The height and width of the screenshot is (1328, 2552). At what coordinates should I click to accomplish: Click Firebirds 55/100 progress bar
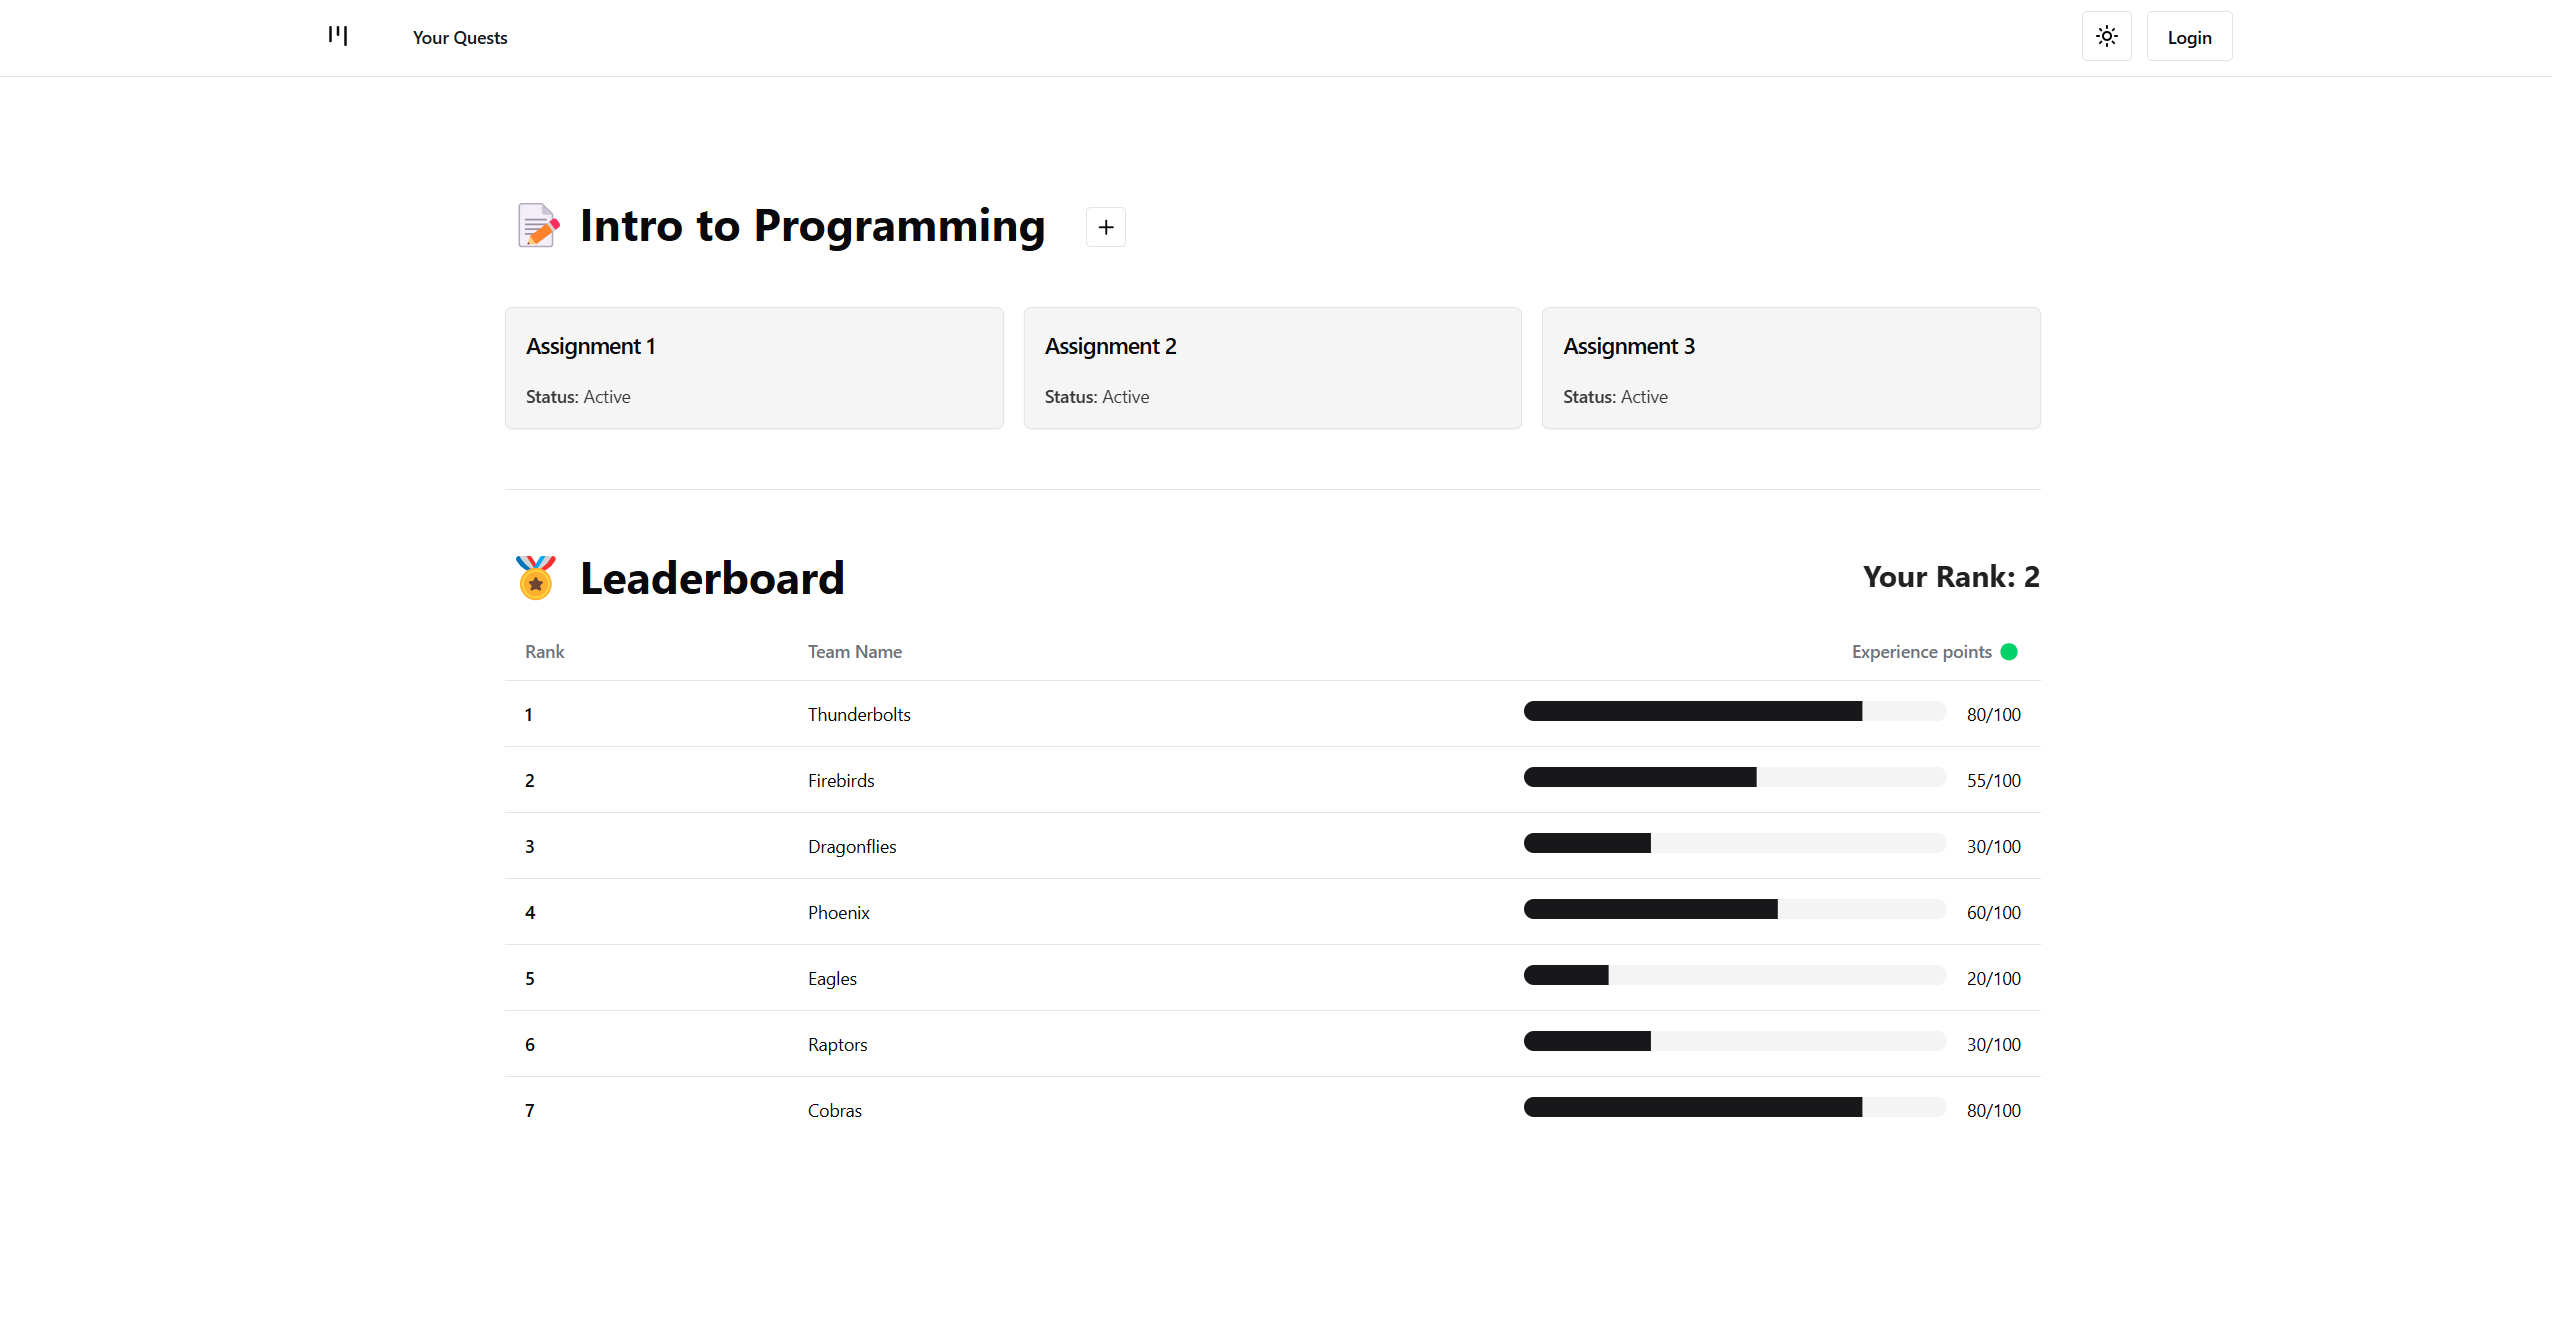pyautogui.click(x=1734, y=778)
